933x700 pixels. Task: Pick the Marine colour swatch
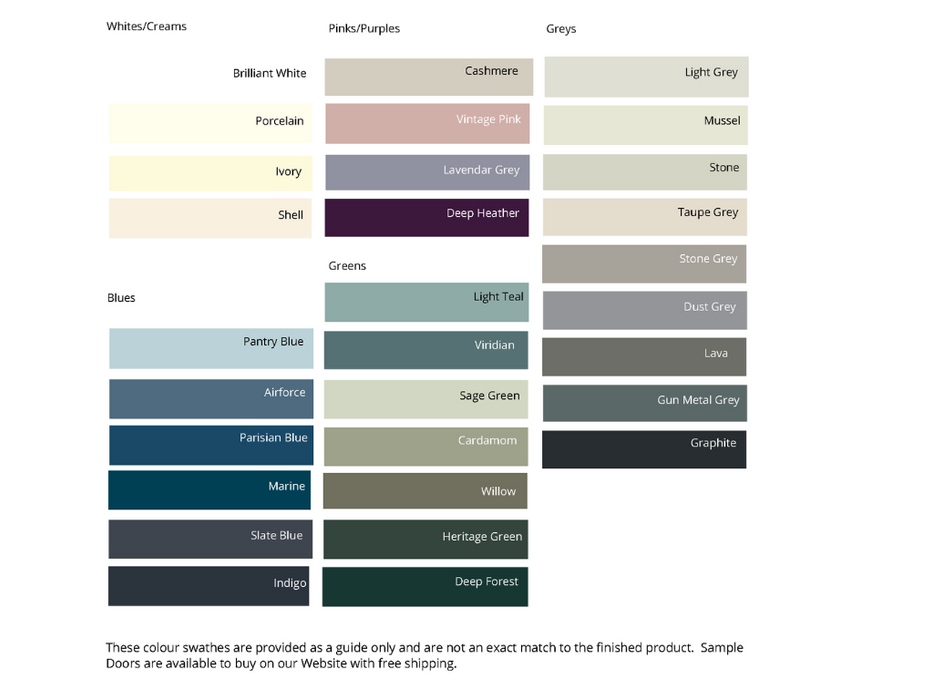point(209,490)
